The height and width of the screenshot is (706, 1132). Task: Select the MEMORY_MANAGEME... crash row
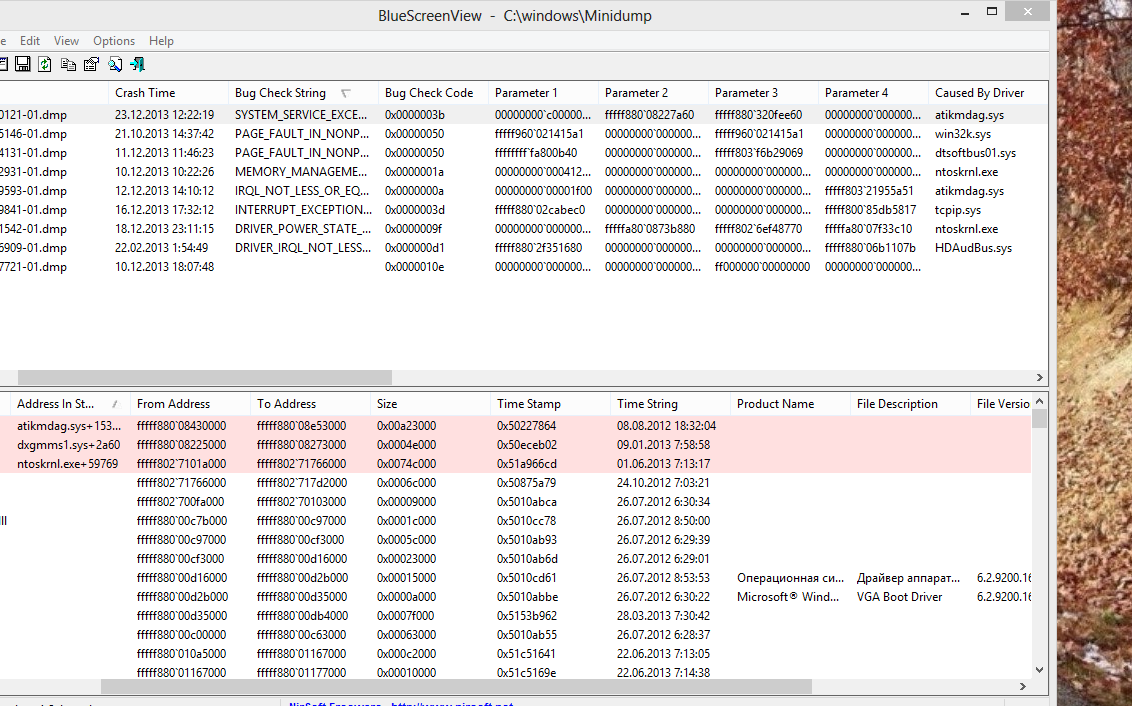(x=523, y=172)
